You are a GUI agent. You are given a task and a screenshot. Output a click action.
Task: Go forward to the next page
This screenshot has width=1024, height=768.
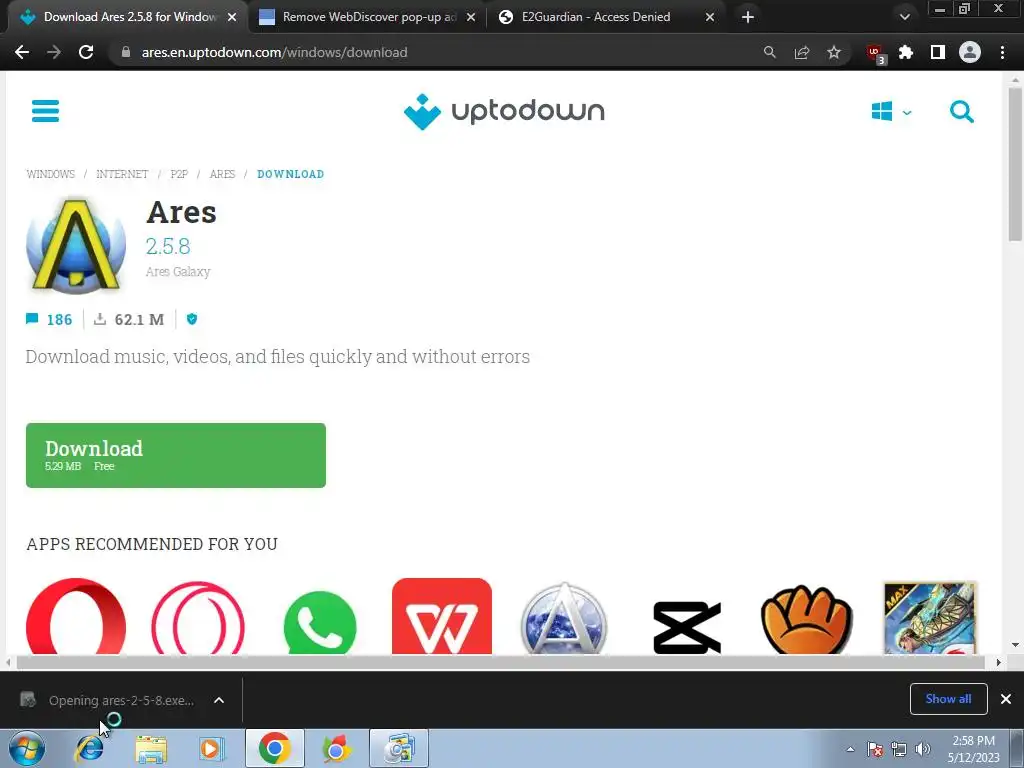click(x=54, y=52)
